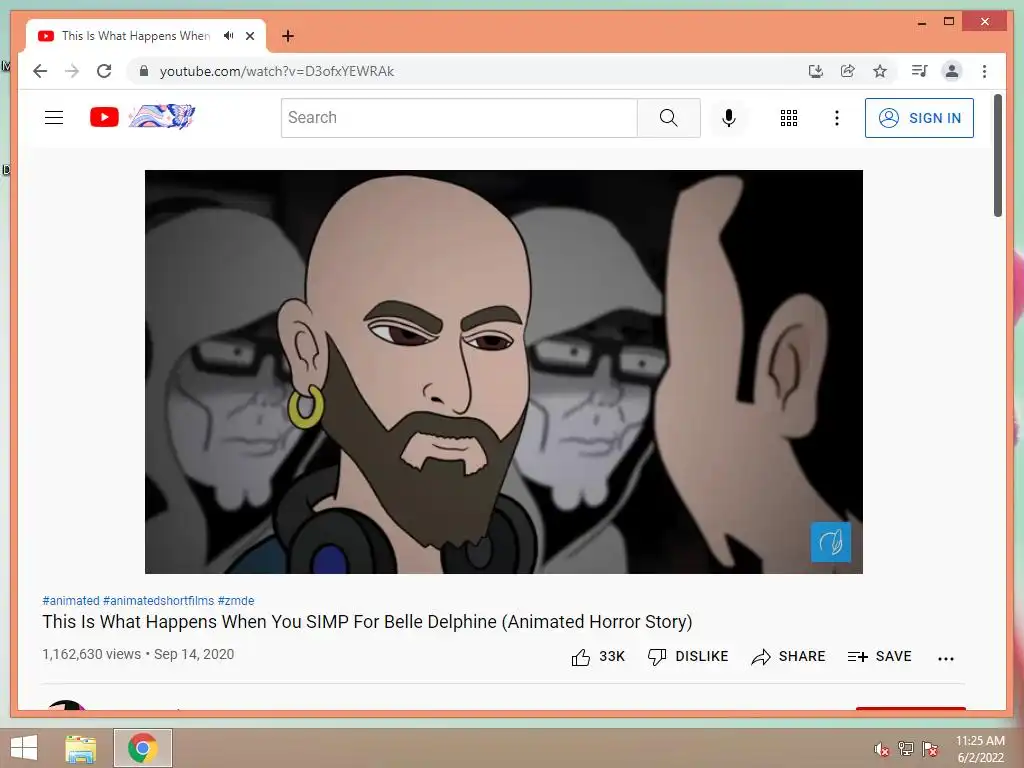Click the muted volume tray icon

tap(882, 749)
